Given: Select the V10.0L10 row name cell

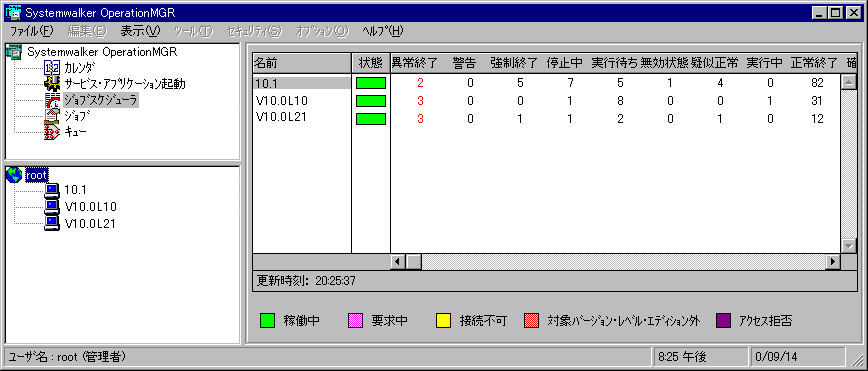Looking at the screenshot, I should click(302, 101).
